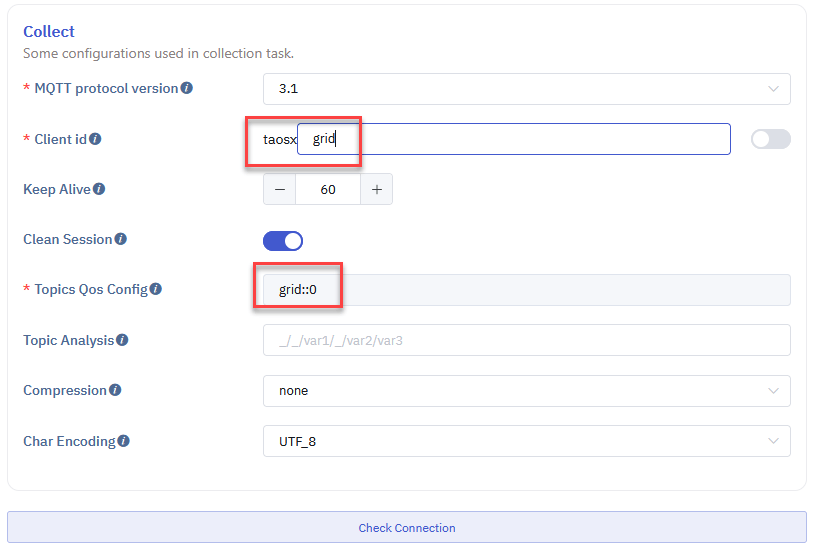Viewport: 819px width, 549px height.
Task: Click the Char Encoding info icon
Action: click(x=124, y=441)
